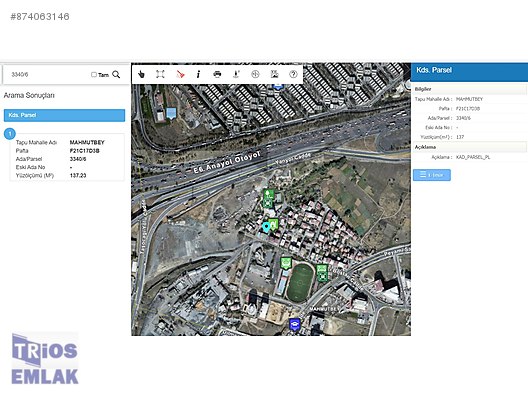The height and width of the screenshot is (396, 528).
Task: Select the Kds. Parsel results tab
Action: coord(64,115)
